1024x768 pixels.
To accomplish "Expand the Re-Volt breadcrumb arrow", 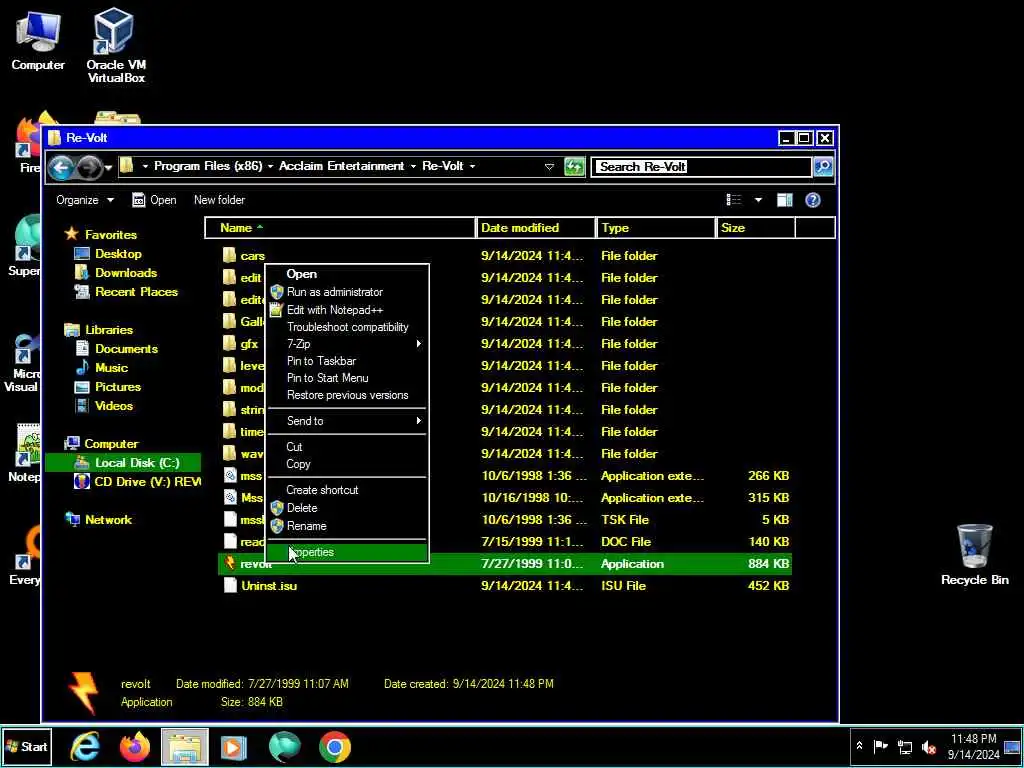I will click(x=472, y=167).
